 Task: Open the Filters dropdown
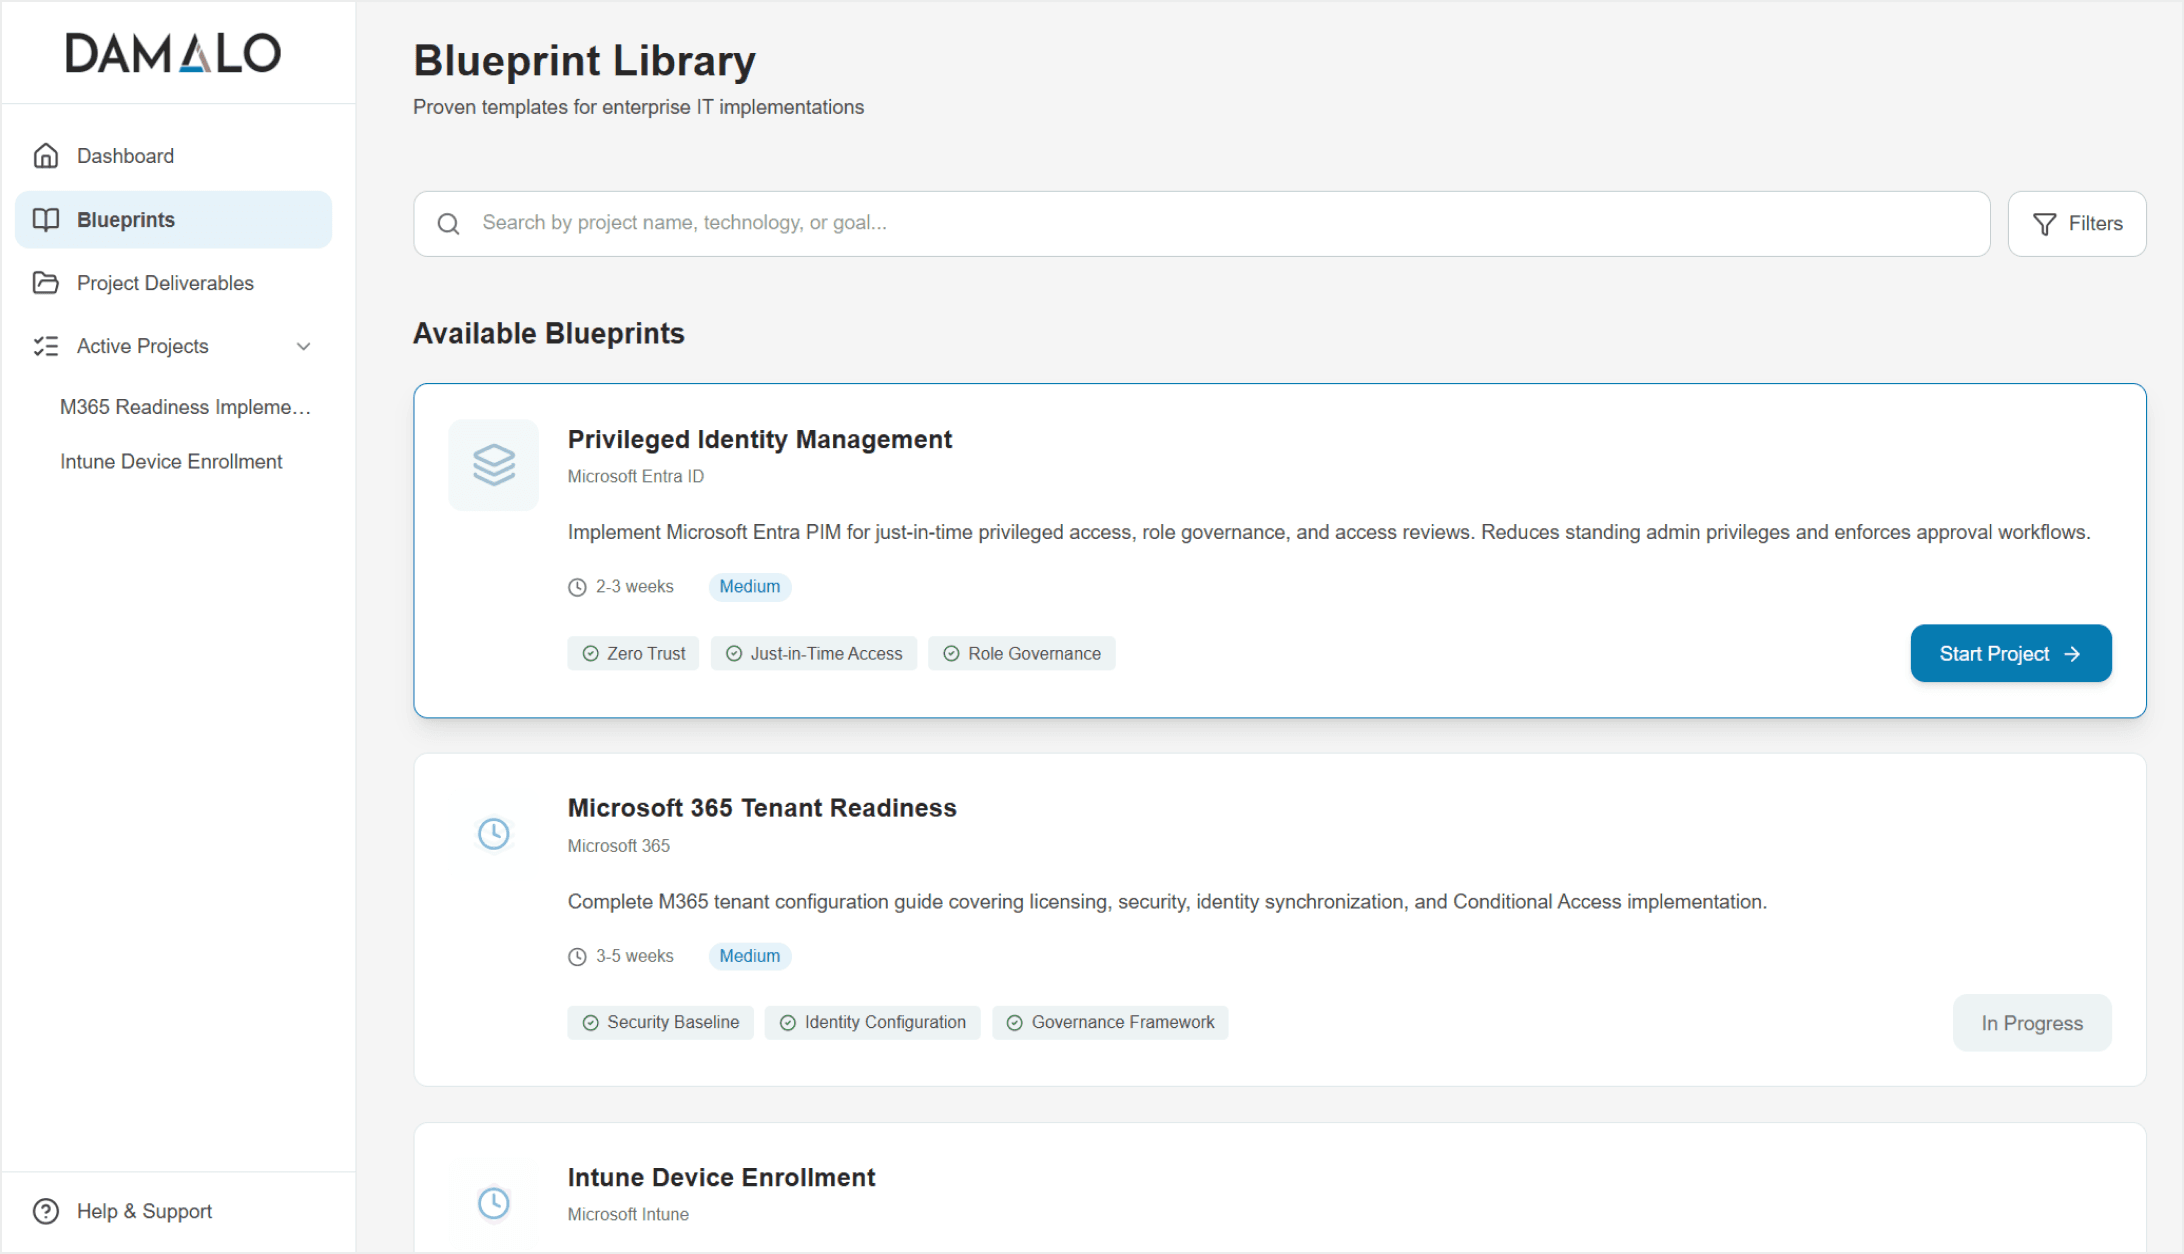tap(2077, 224)
